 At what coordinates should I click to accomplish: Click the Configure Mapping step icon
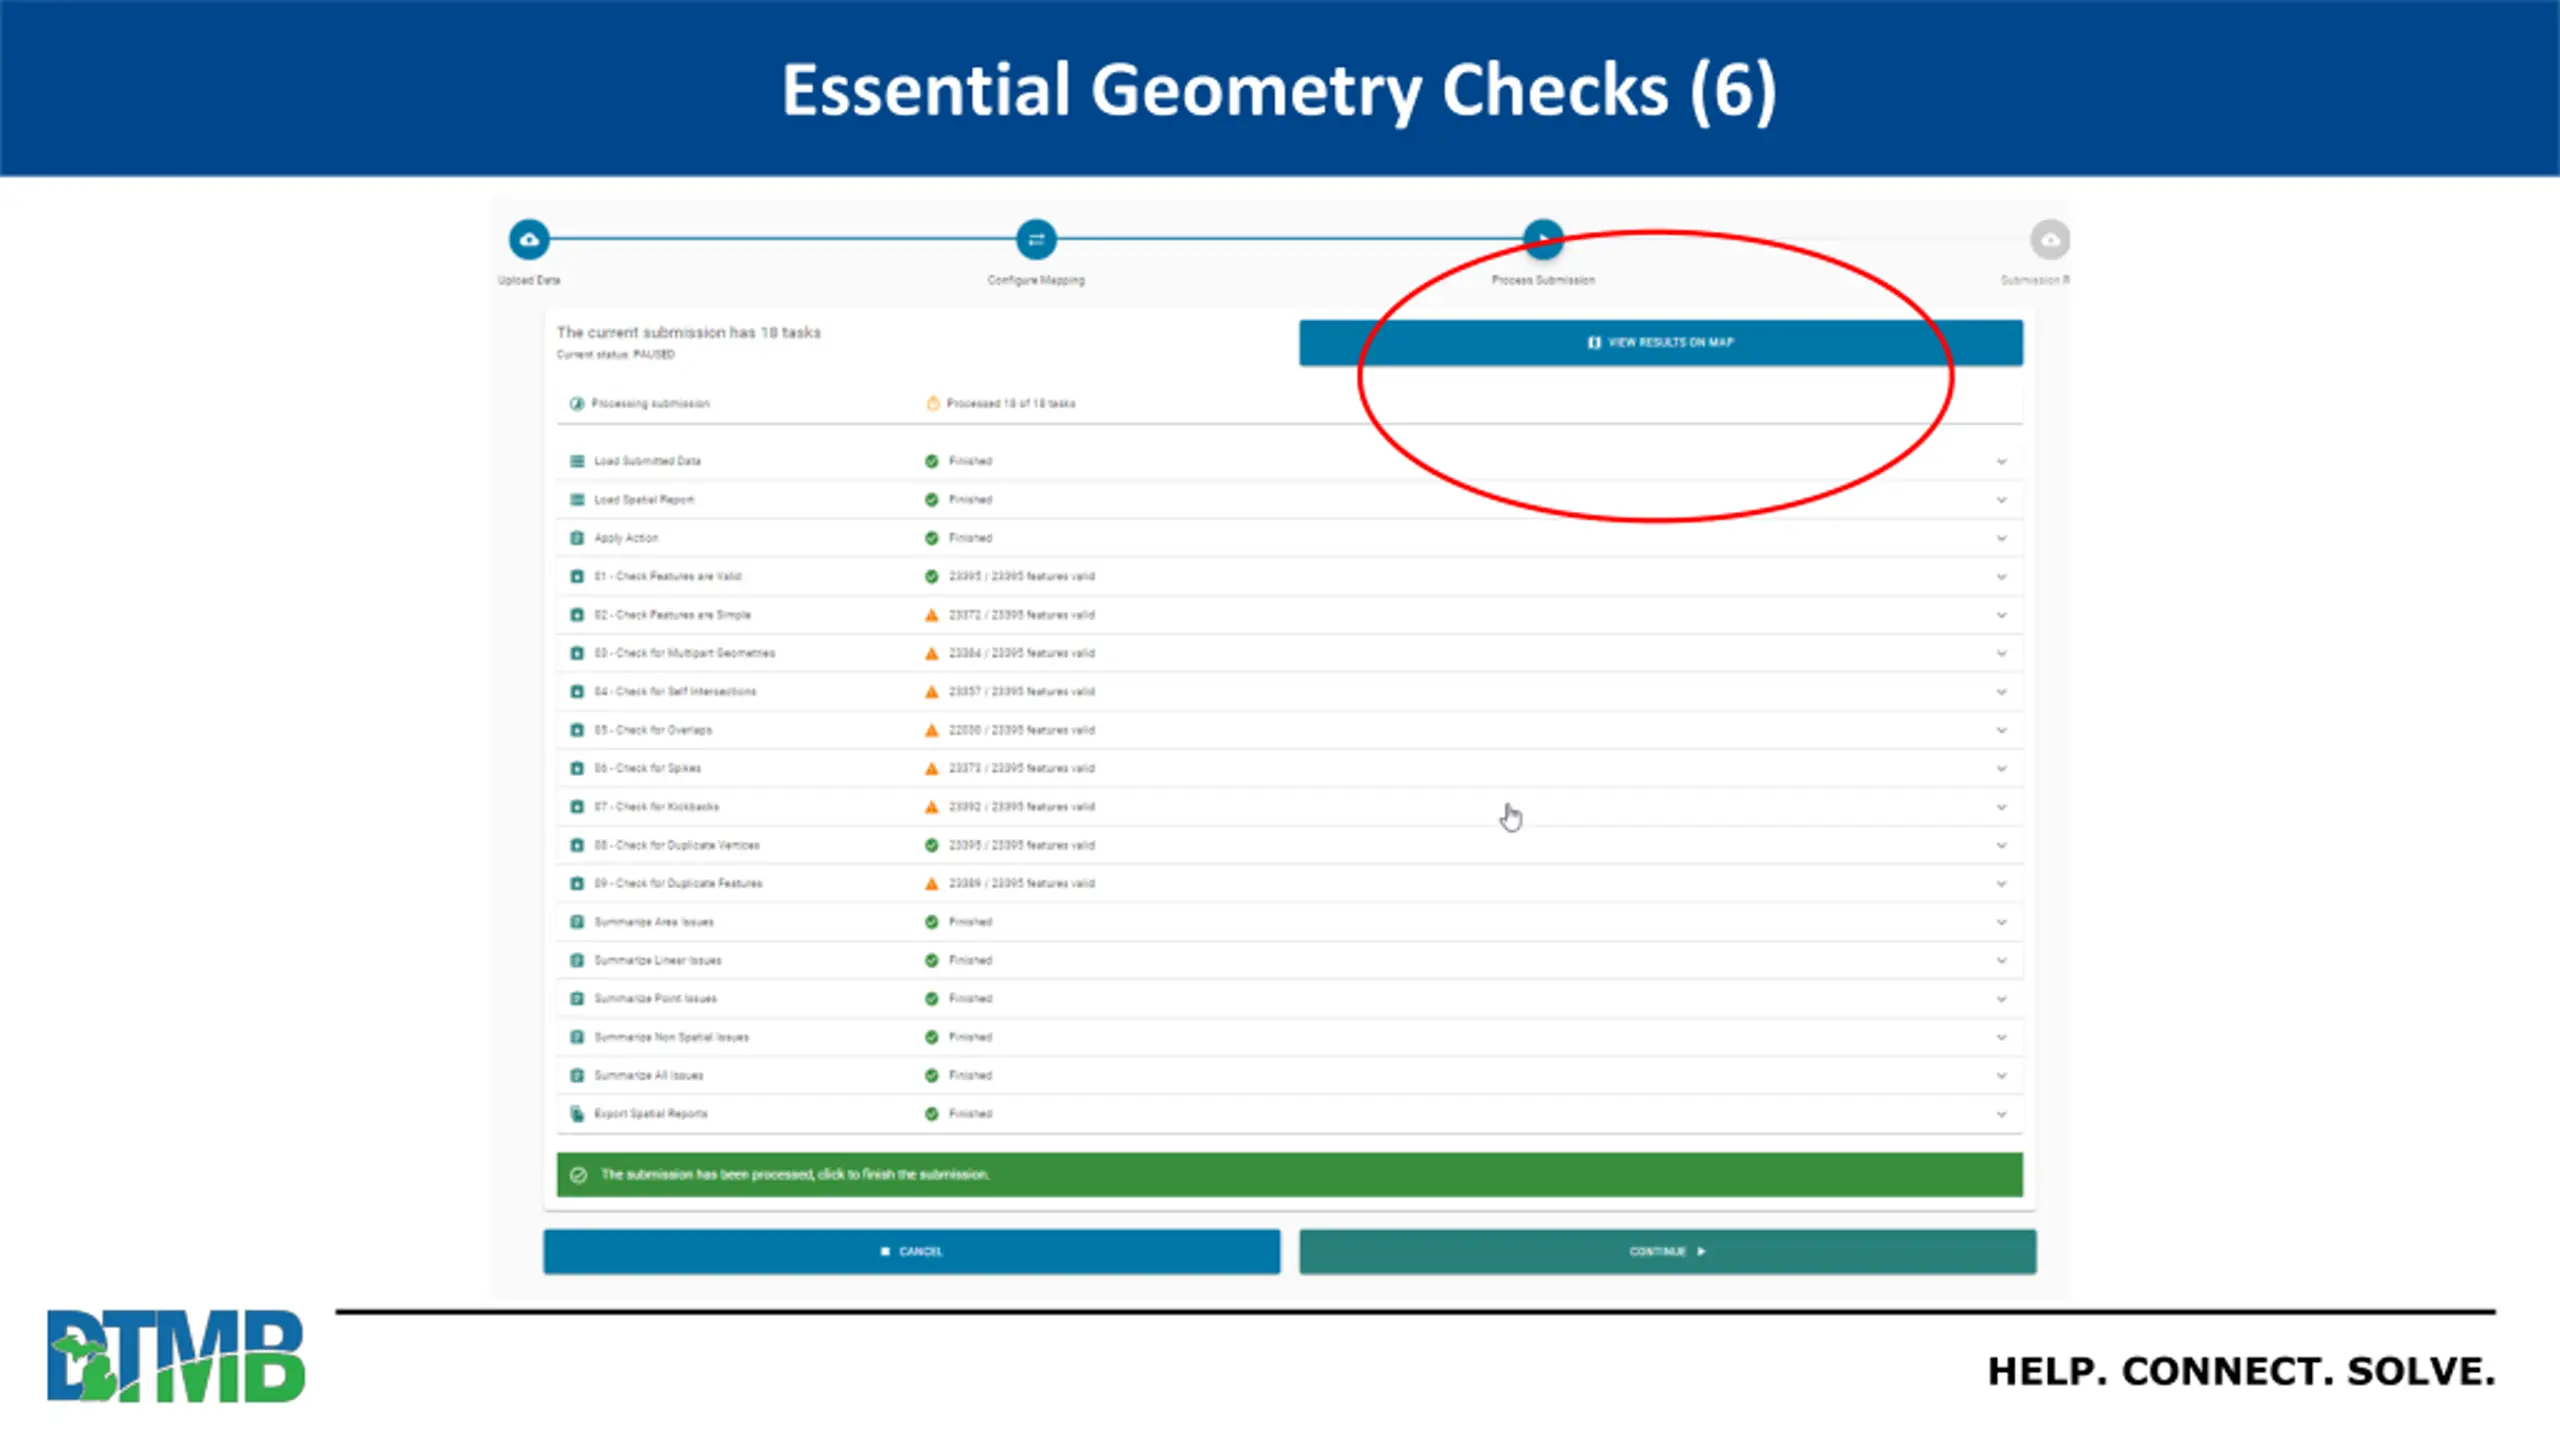click(1036, 239)
